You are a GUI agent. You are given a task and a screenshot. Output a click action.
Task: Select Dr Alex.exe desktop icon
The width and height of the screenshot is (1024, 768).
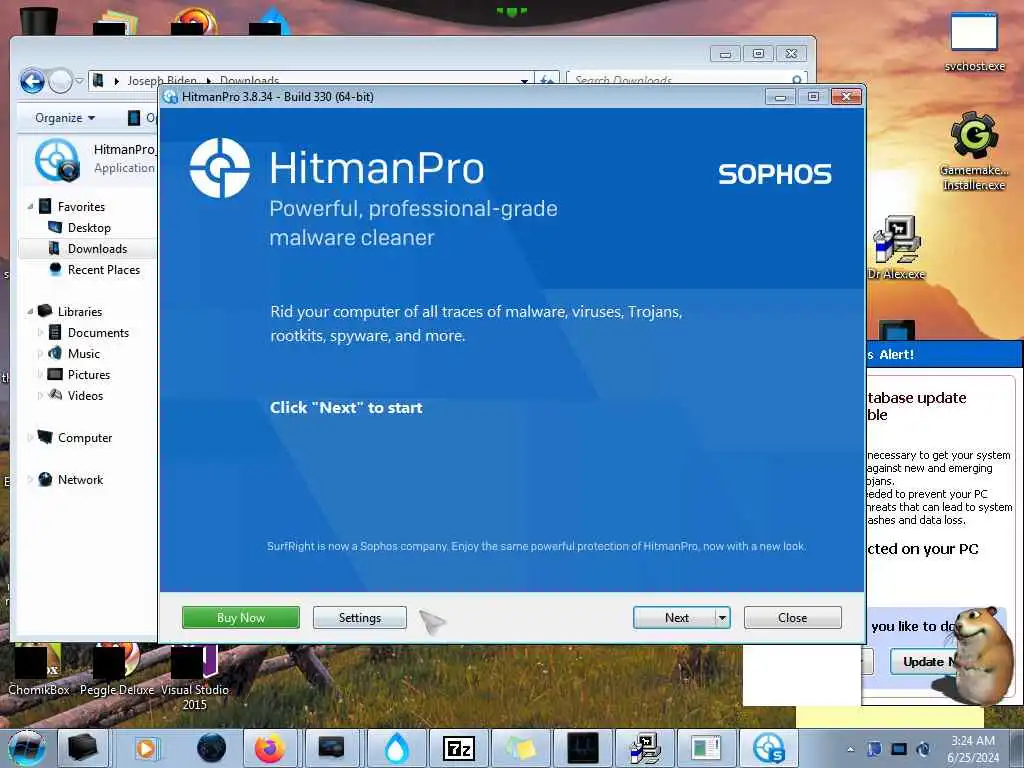click(x=897, y=248)
